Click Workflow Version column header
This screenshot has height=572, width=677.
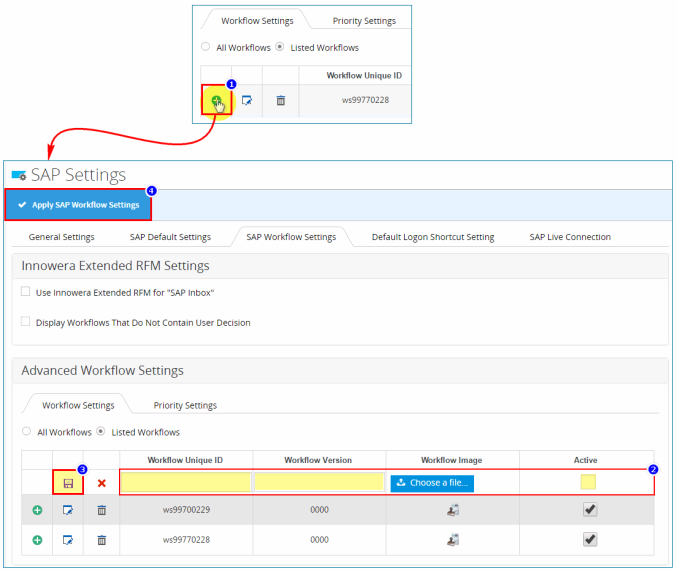click(318, 460)
